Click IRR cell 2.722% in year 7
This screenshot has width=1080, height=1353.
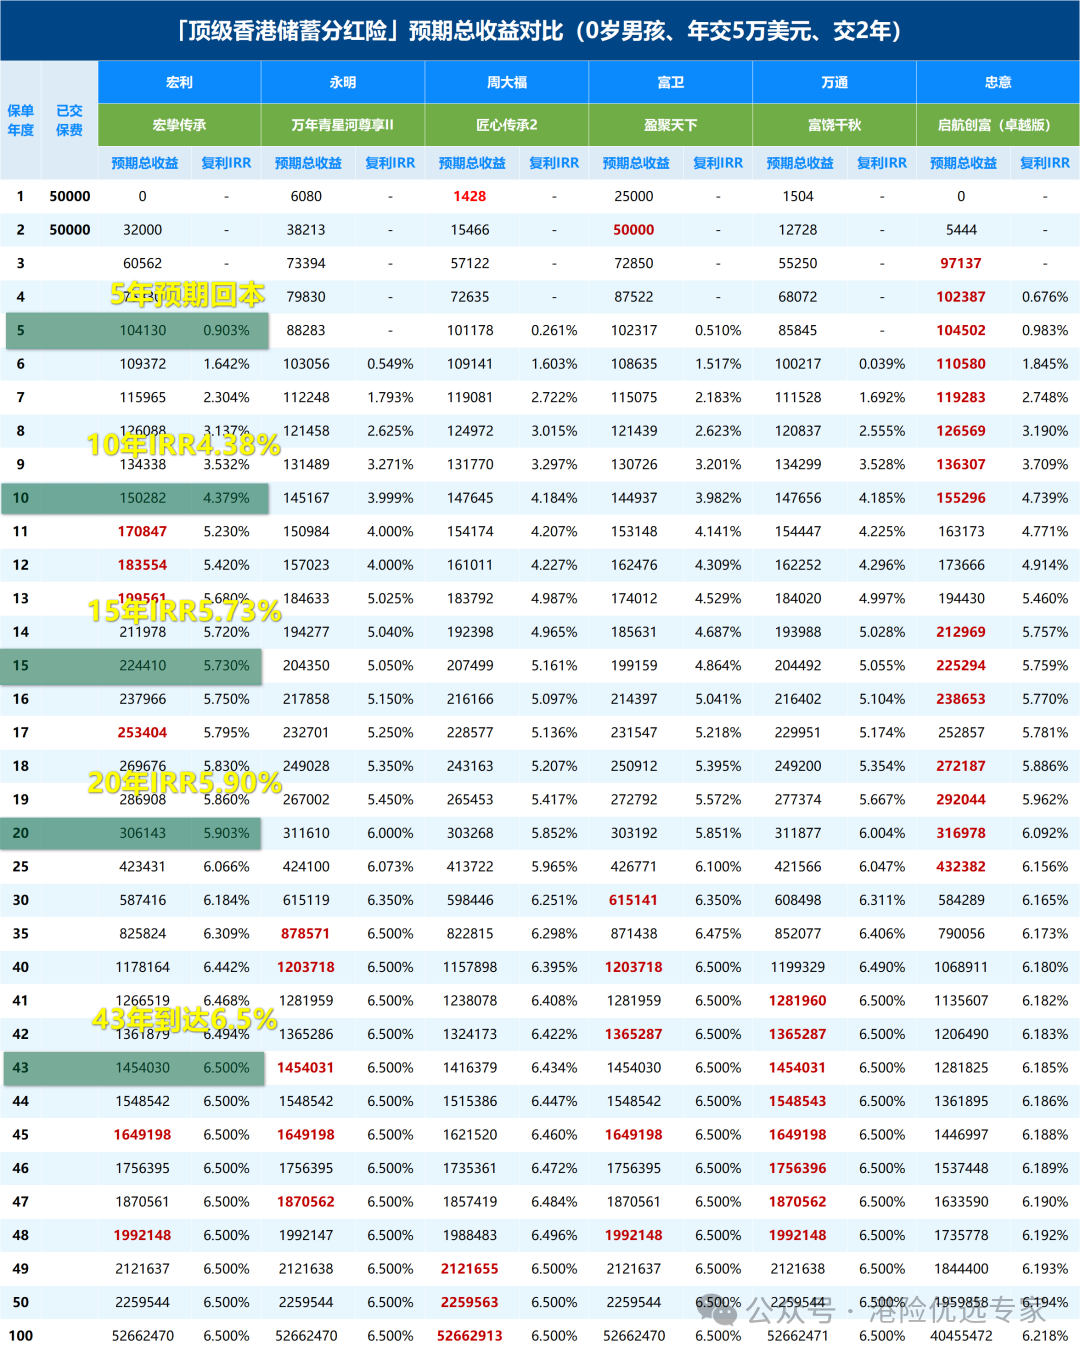coord(554,398)
